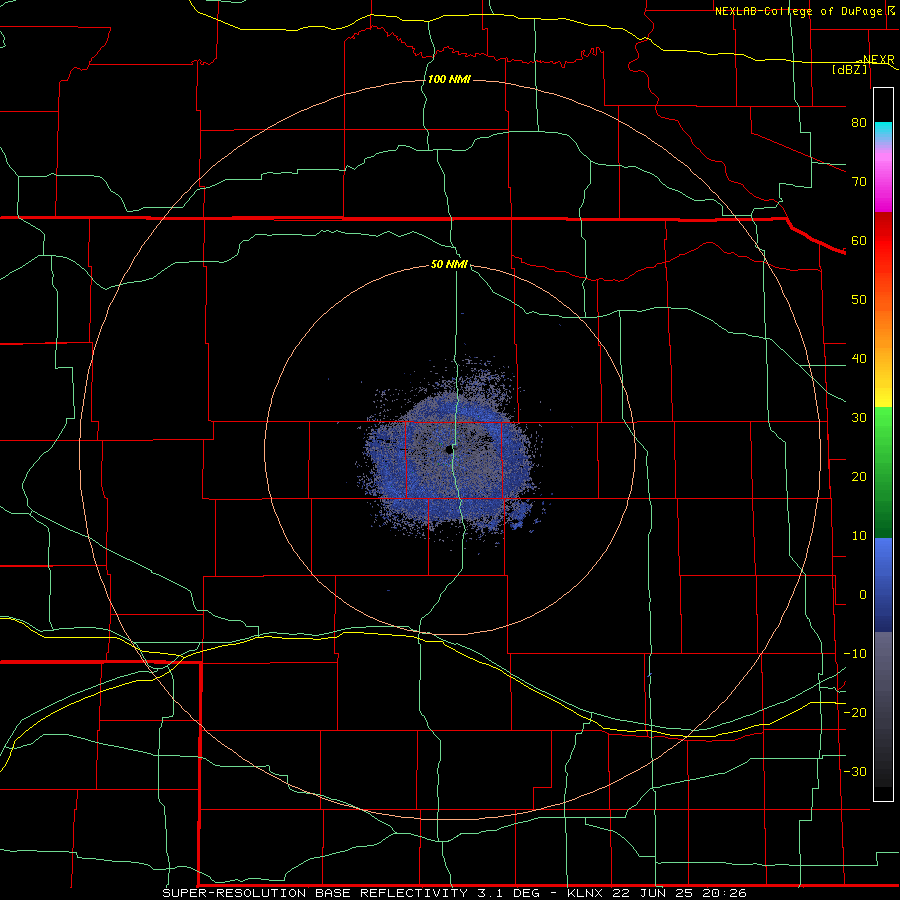Click the 0 value on dBZ scale

(x=863, y=595)
